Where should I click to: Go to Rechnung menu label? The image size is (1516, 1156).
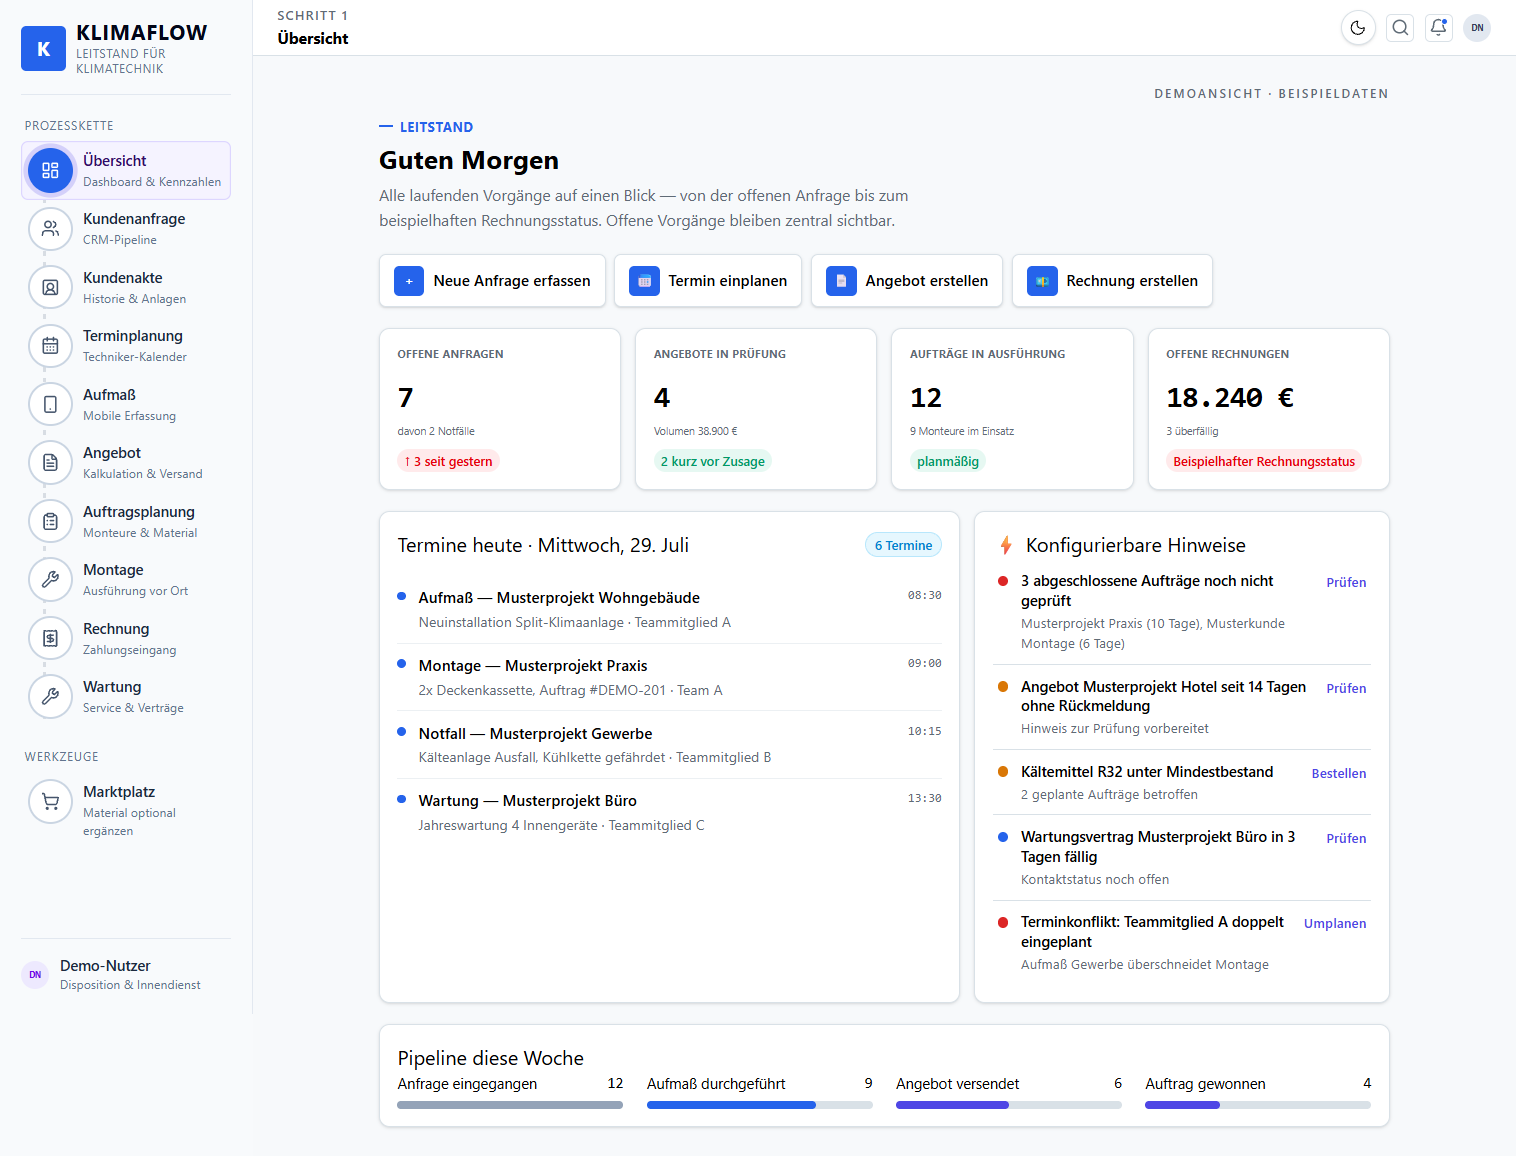(x=116, y=629)
